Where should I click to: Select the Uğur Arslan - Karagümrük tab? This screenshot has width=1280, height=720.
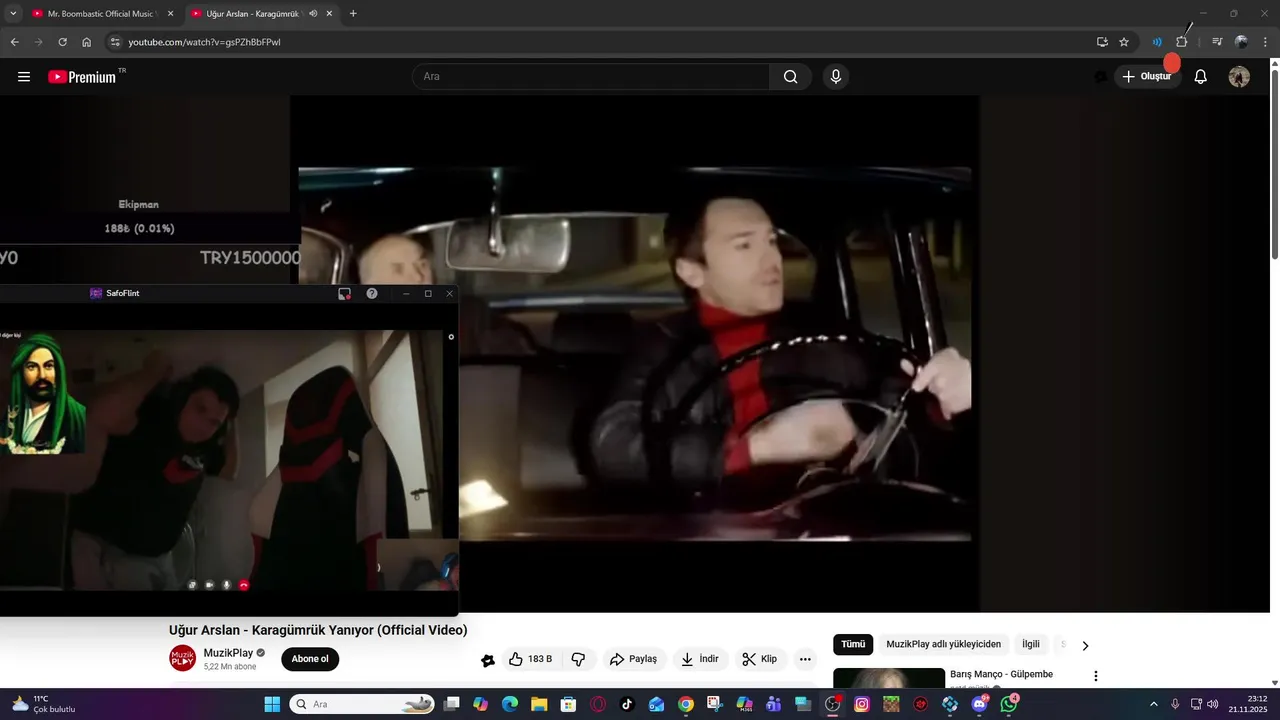[x=262, y=14]
